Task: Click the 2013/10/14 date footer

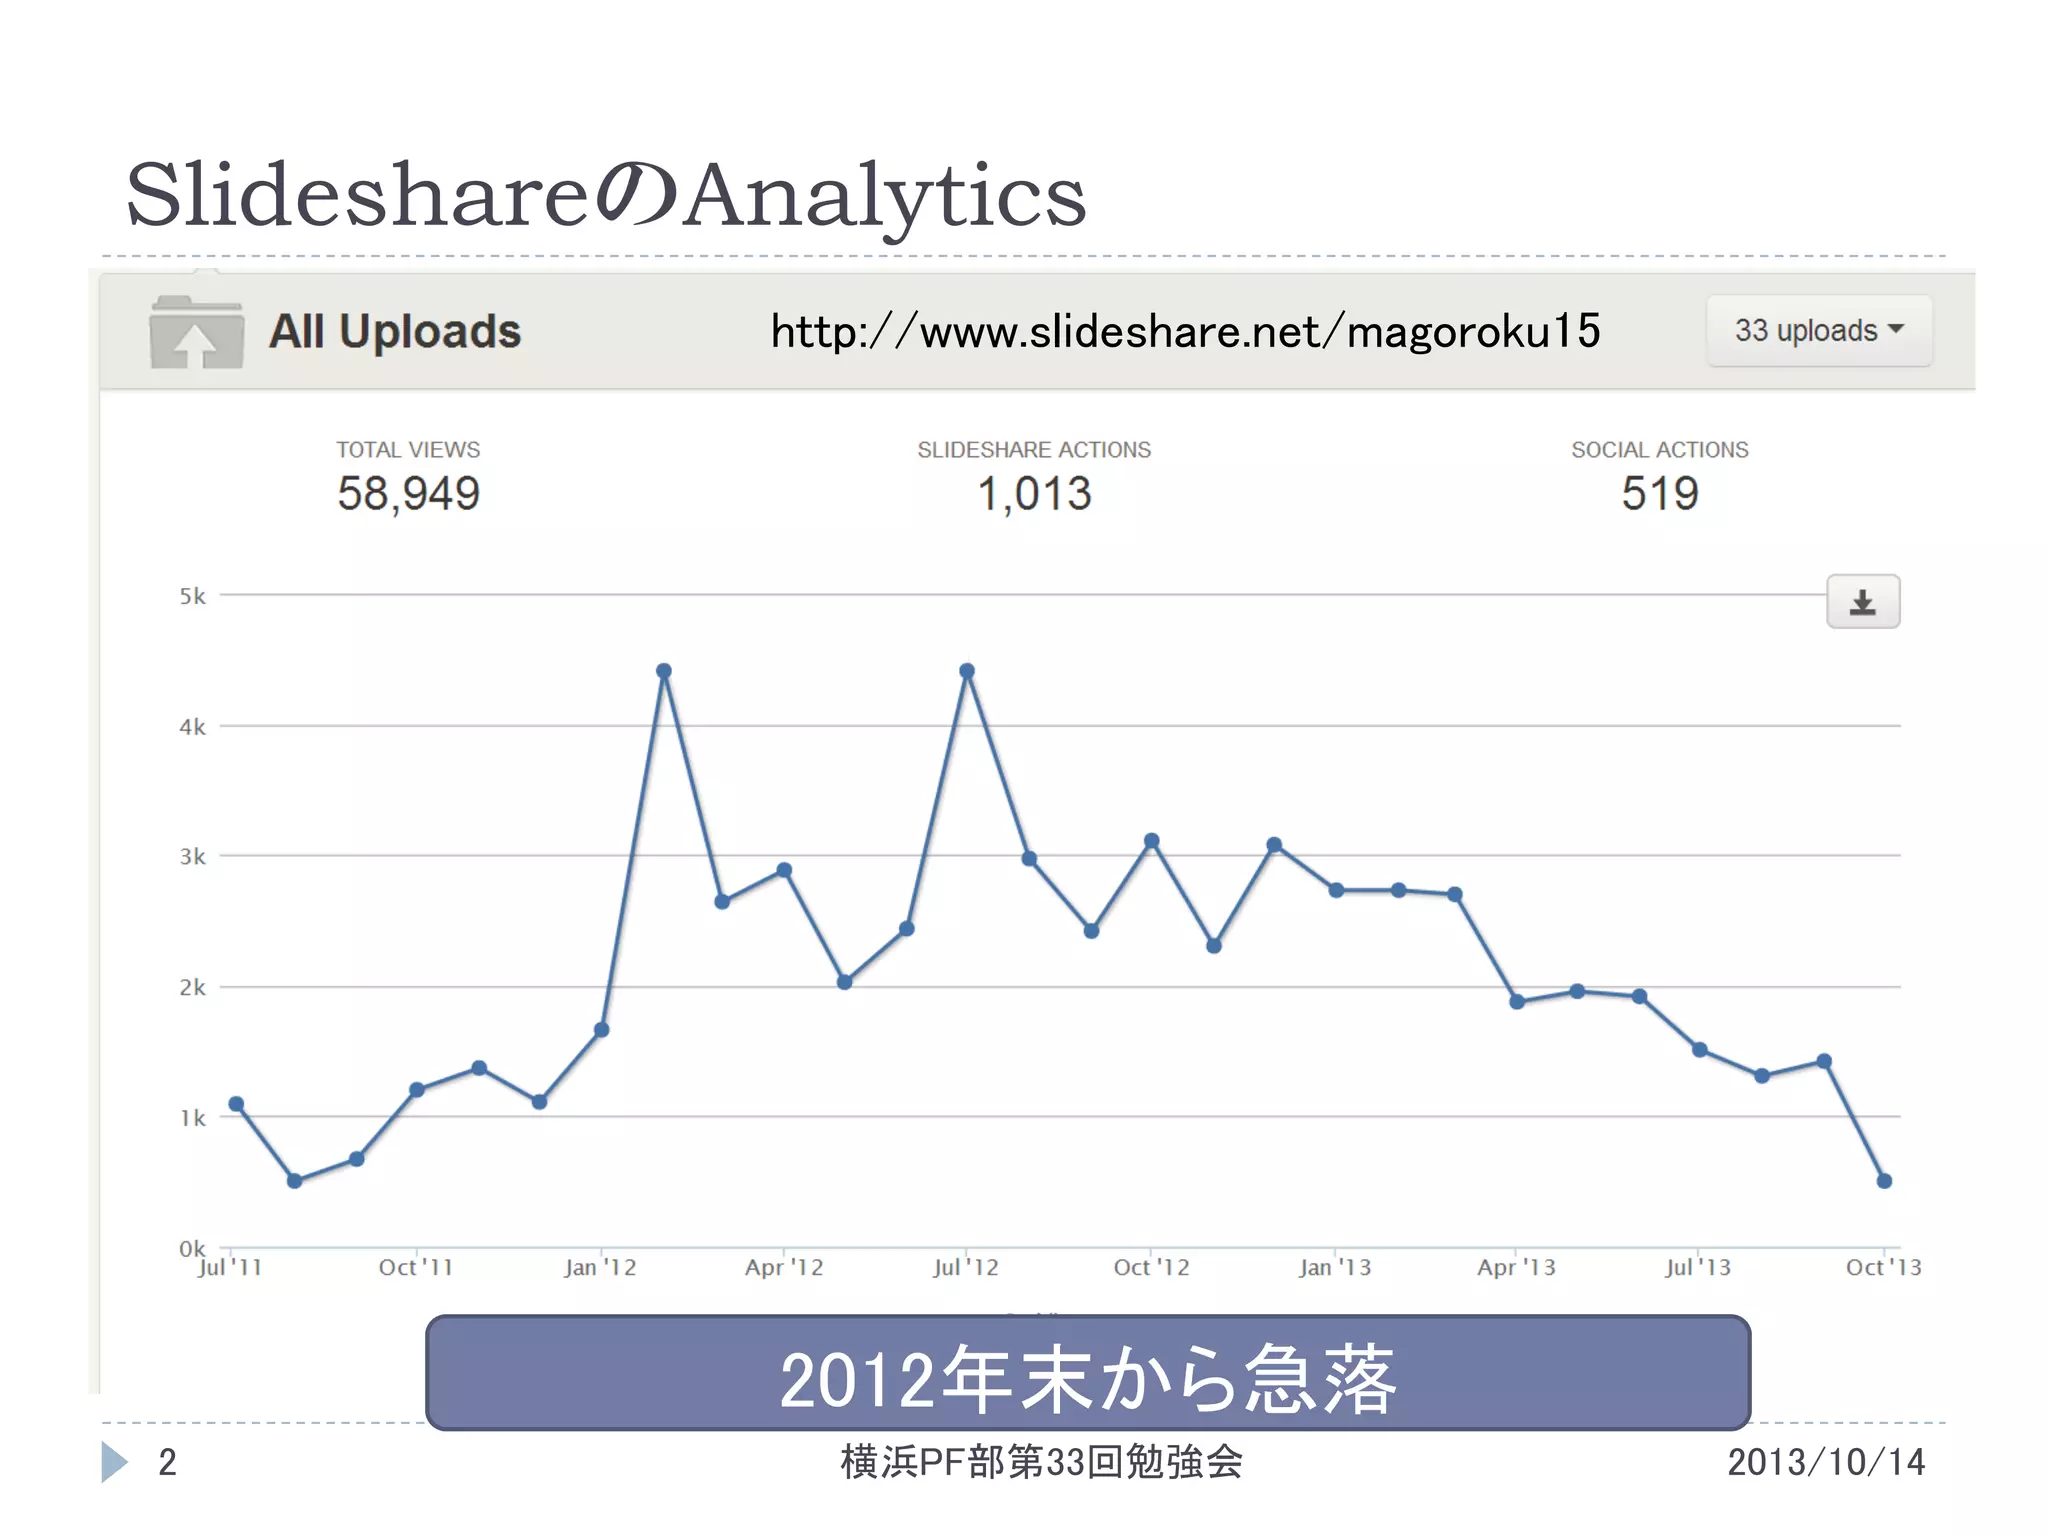Action: [x=1825, y=1462]
